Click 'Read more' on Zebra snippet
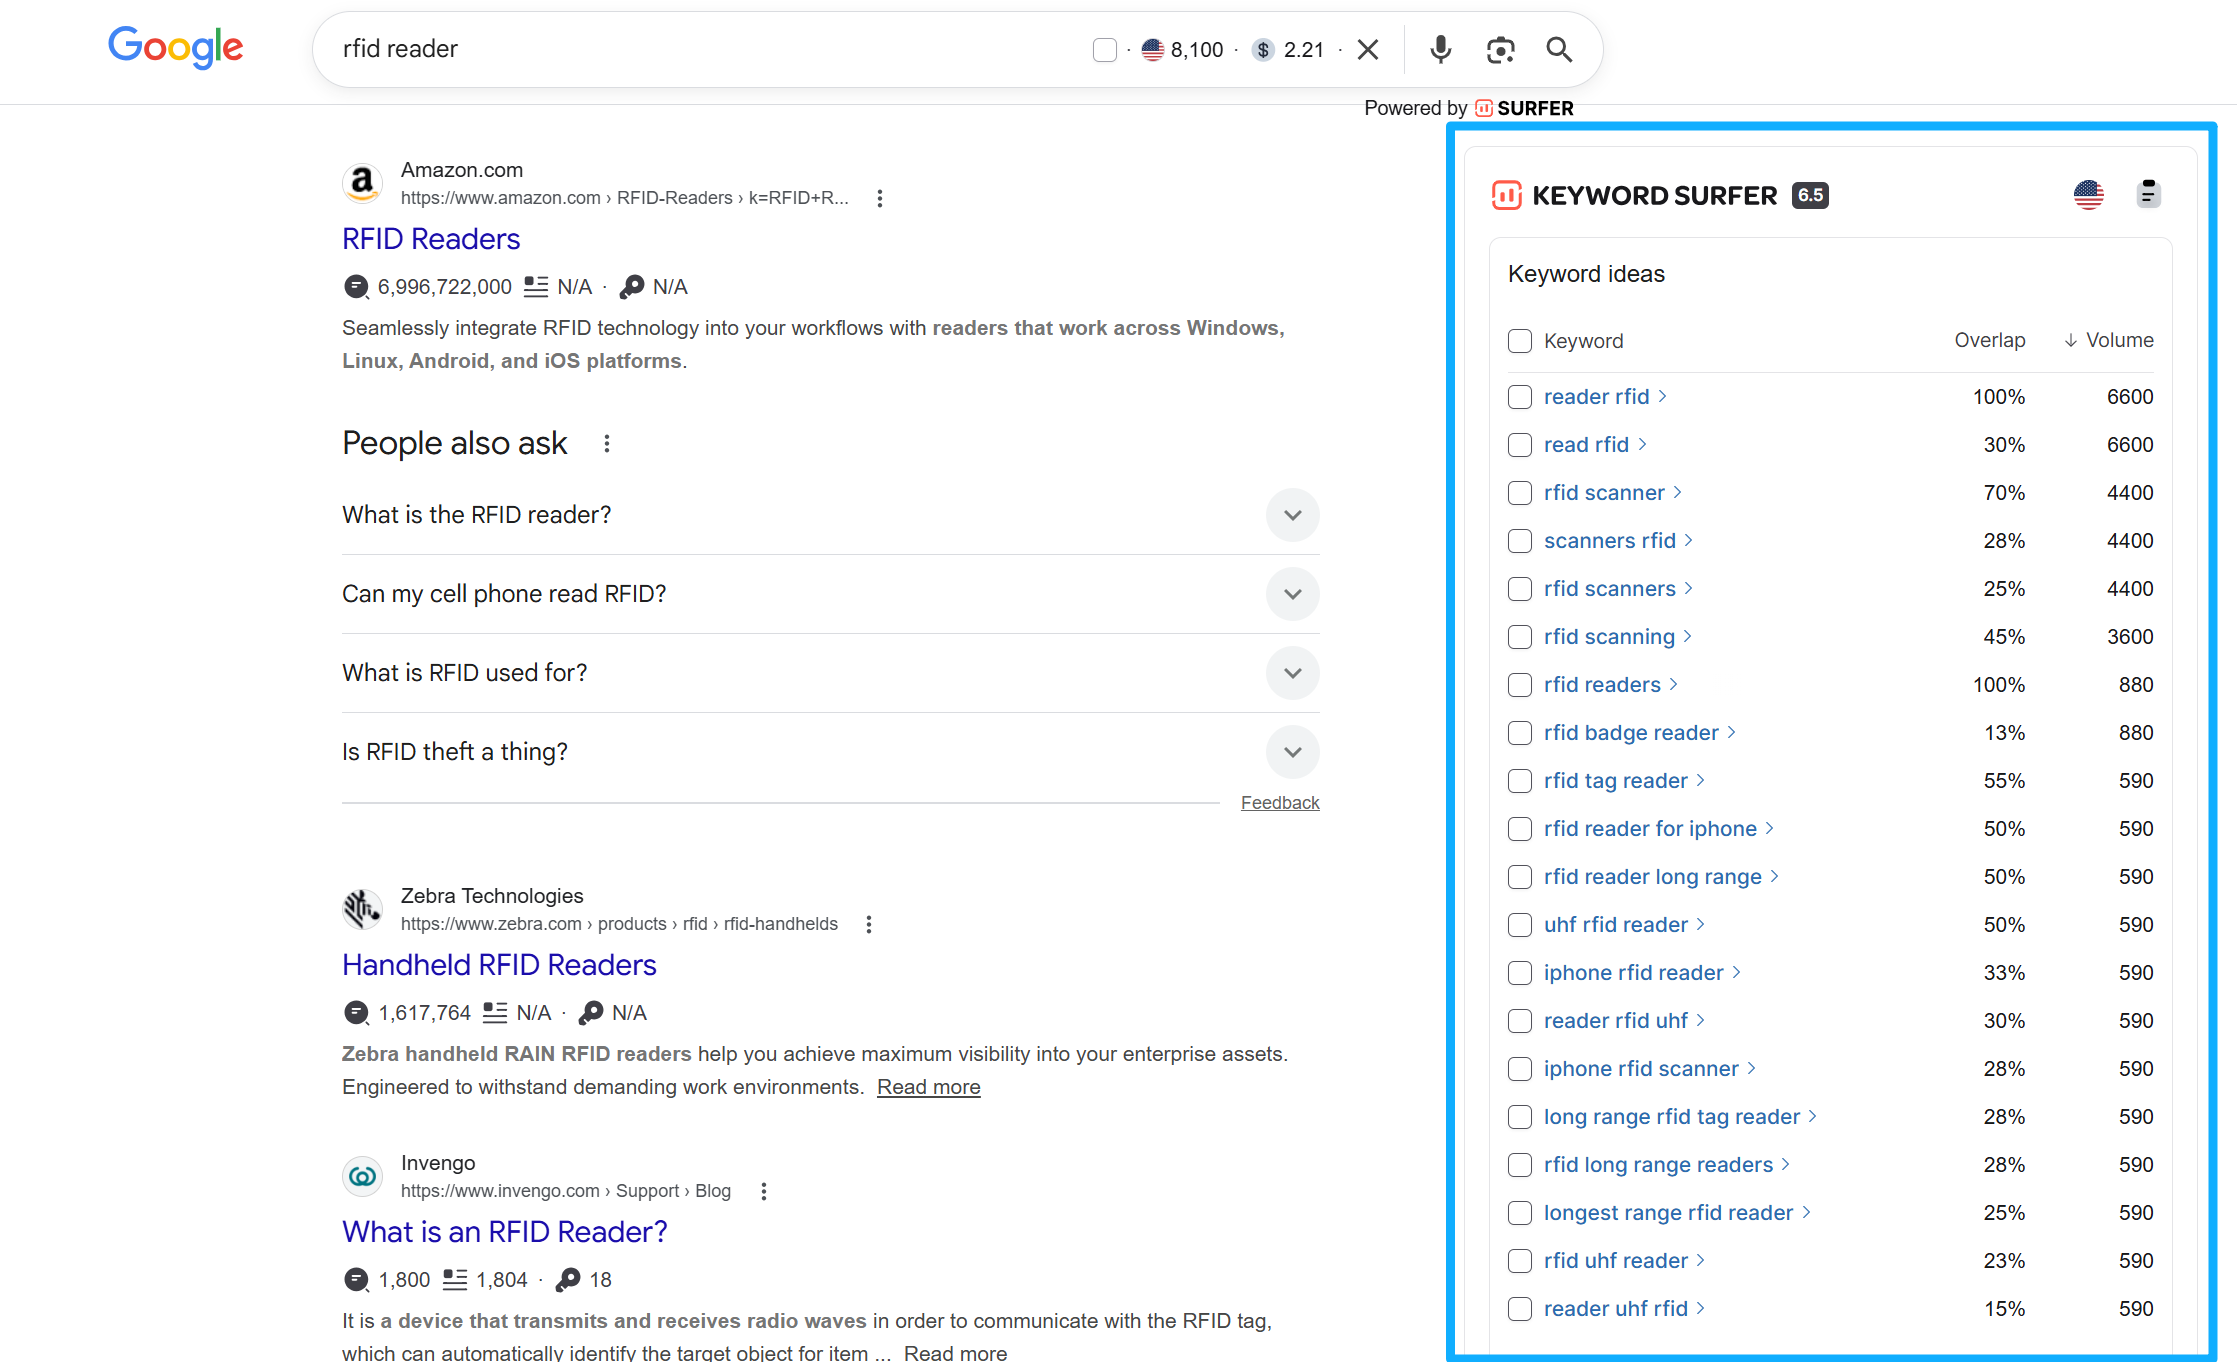Viewport: 2237px width, 1362px height. 928,1087
